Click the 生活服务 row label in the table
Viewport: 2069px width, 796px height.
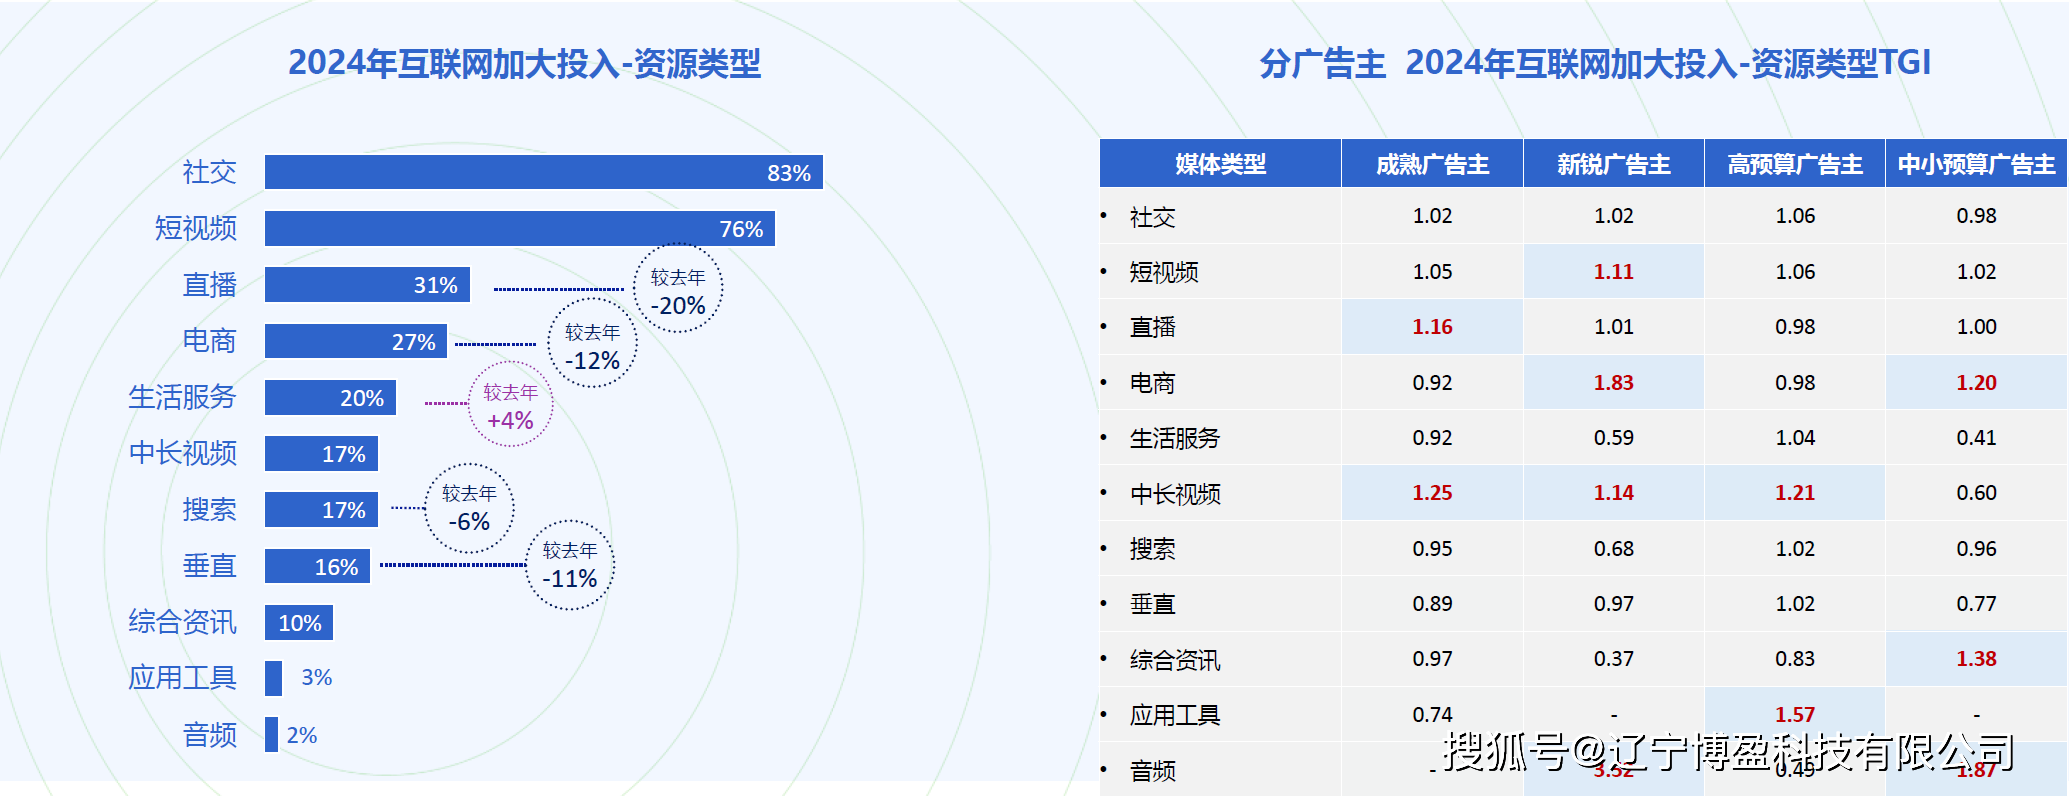point(1175,438)
